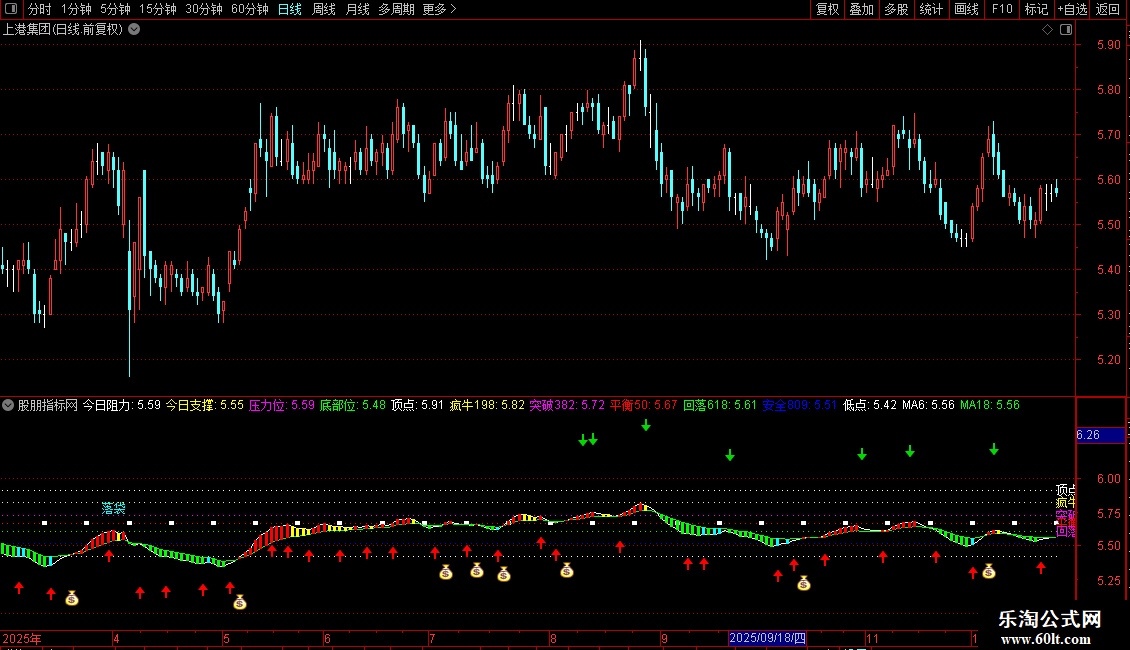Switch to the 月线 monthly tab
Screen dimensions: 1130x650
click(357, 9)
